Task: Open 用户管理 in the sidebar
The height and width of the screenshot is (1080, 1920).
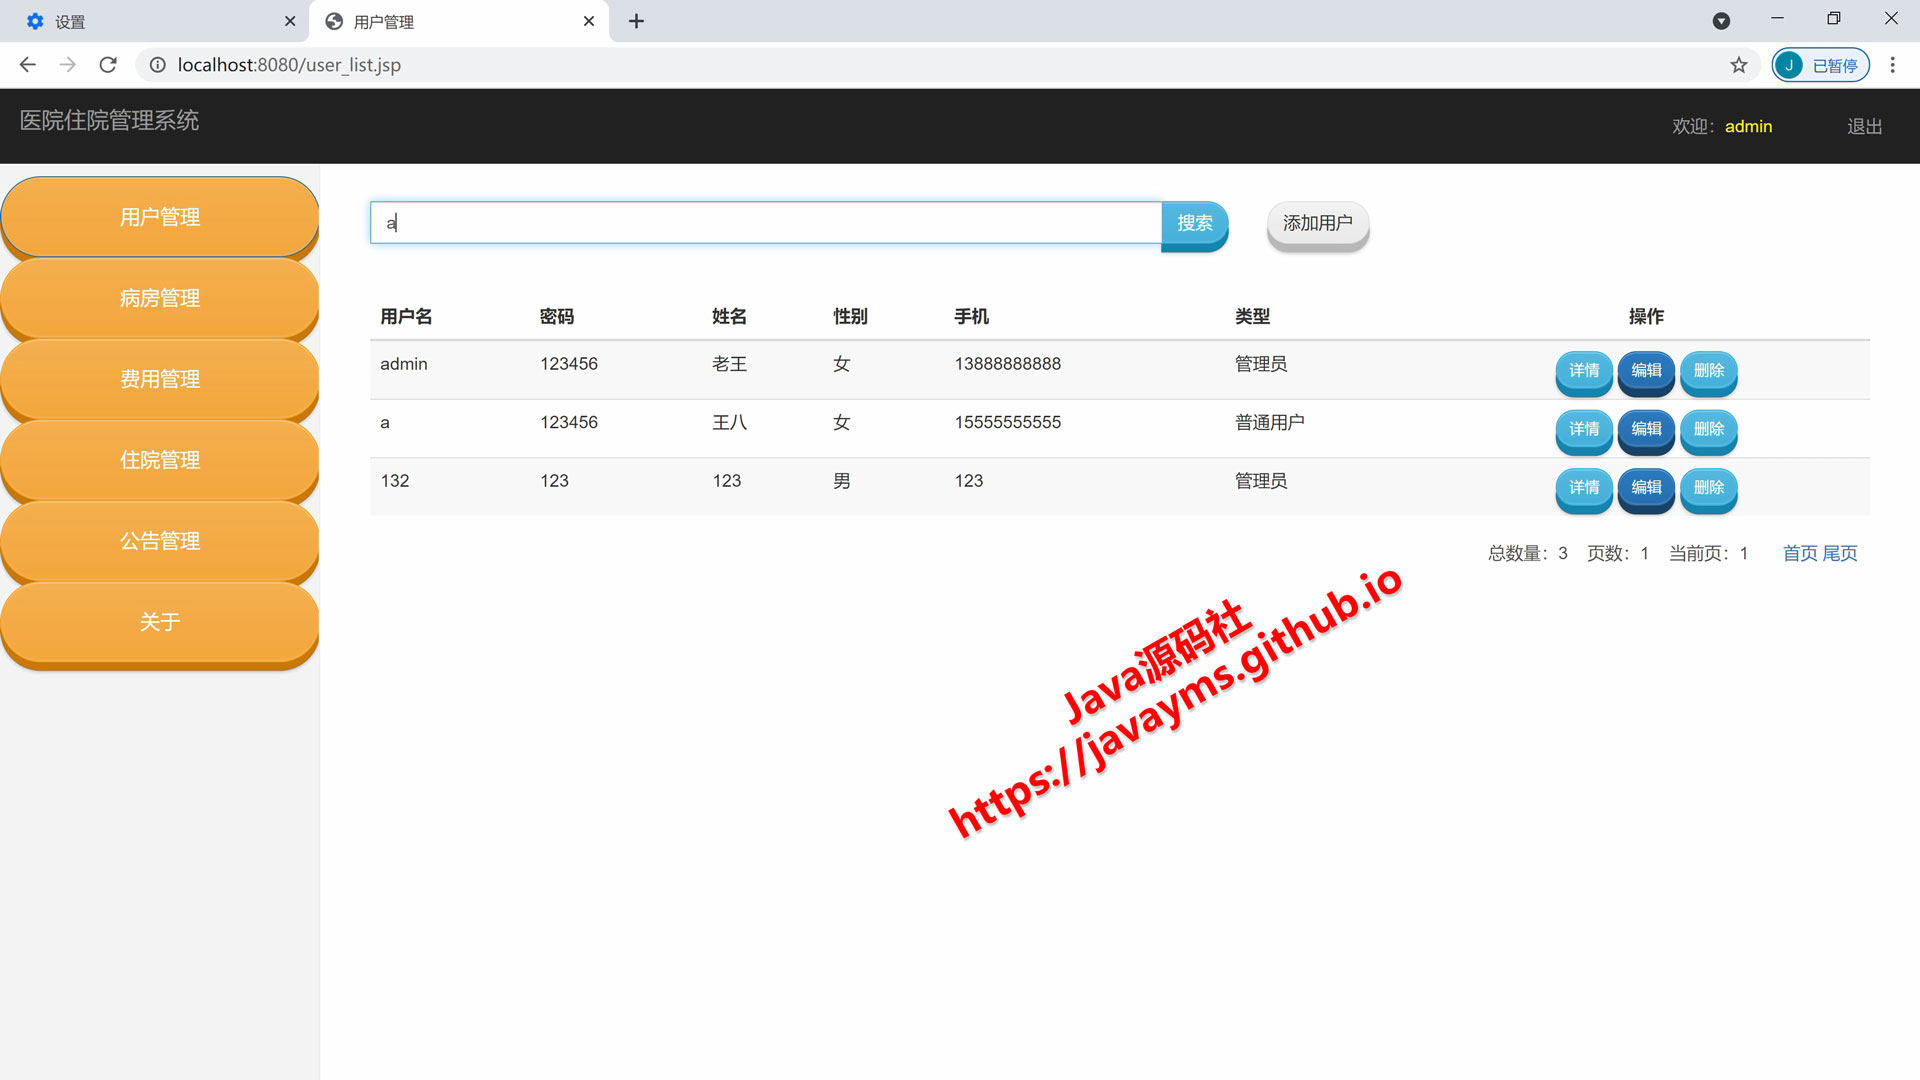Action: pyautogui.click(x=160, y=217)
